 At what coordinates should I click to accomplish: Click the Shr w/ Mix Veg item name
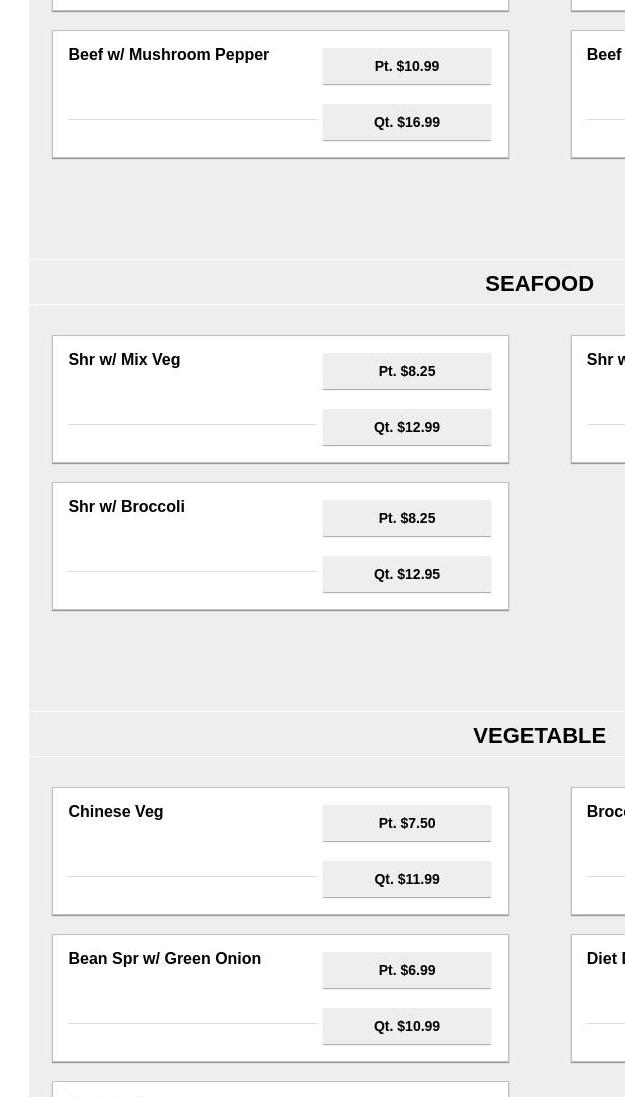coord(124,360)
